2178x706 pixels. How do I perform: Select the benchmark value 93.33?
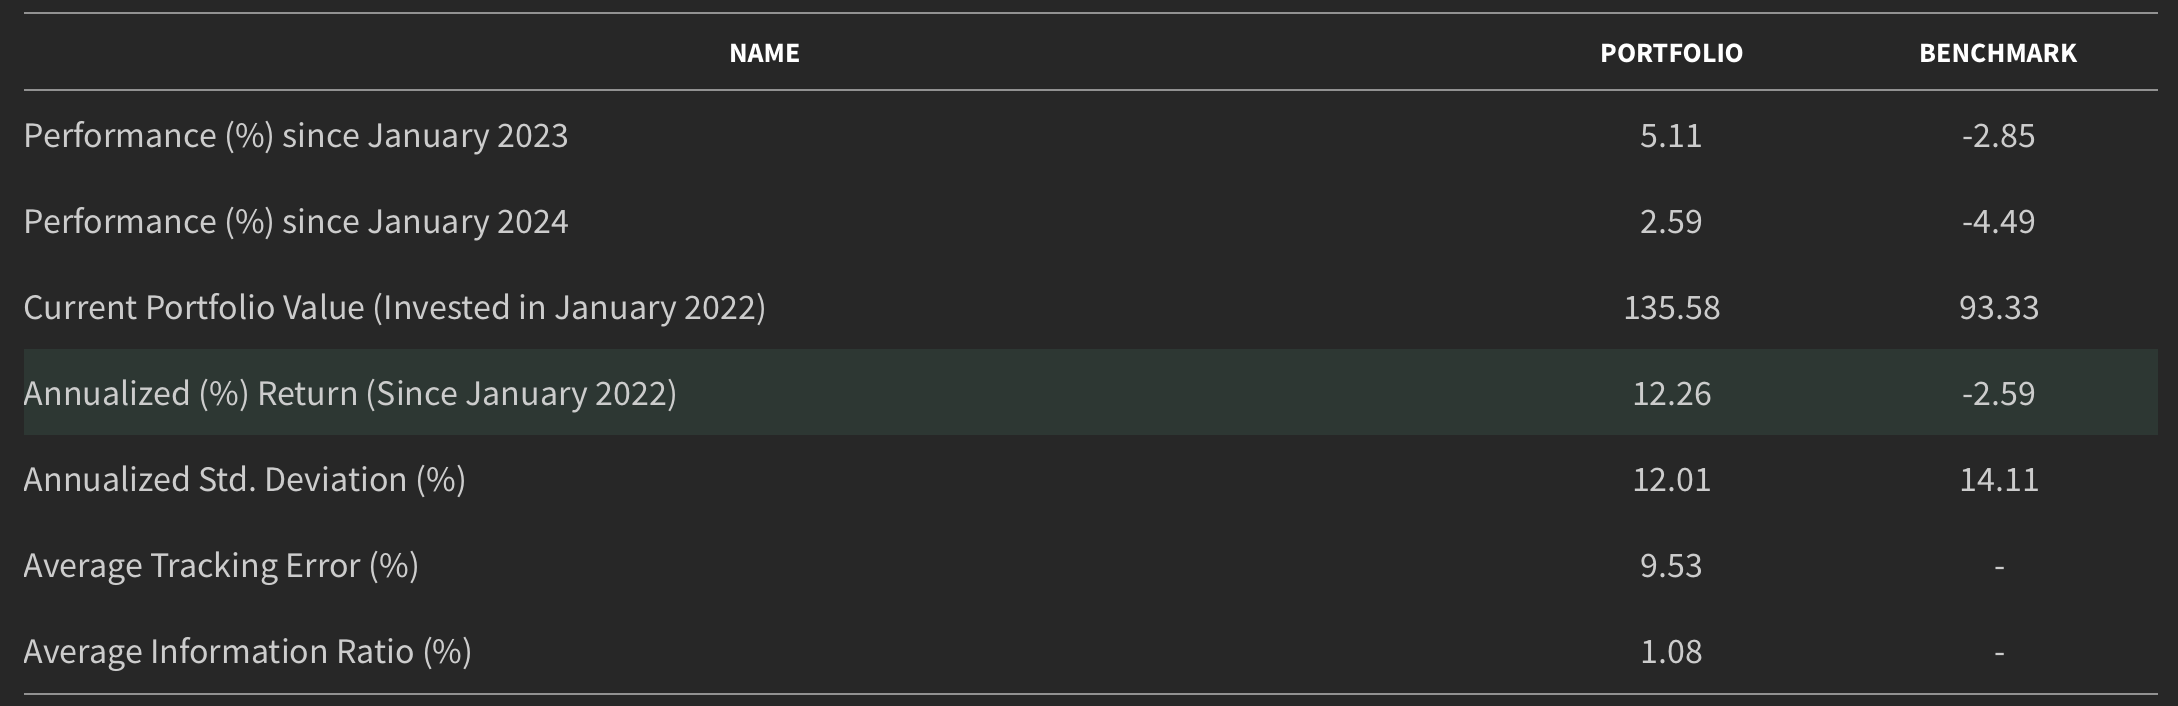point(1998,308)
